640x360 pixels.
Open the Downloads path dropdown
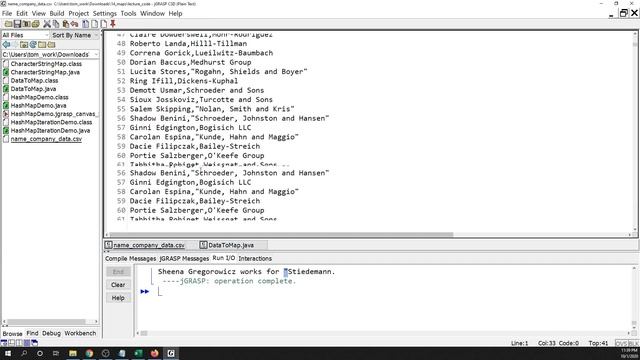pos(50,54)
